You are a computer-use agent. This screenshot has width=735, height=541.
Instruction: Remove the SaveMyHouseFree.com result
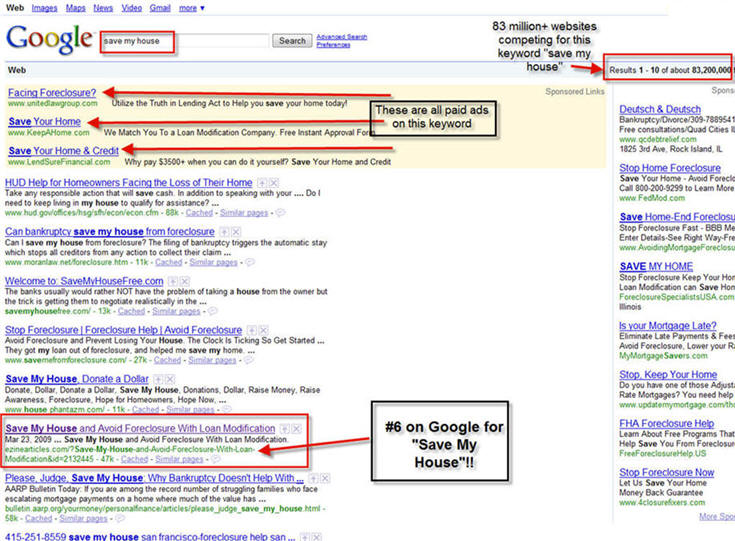tap(185, 281)
